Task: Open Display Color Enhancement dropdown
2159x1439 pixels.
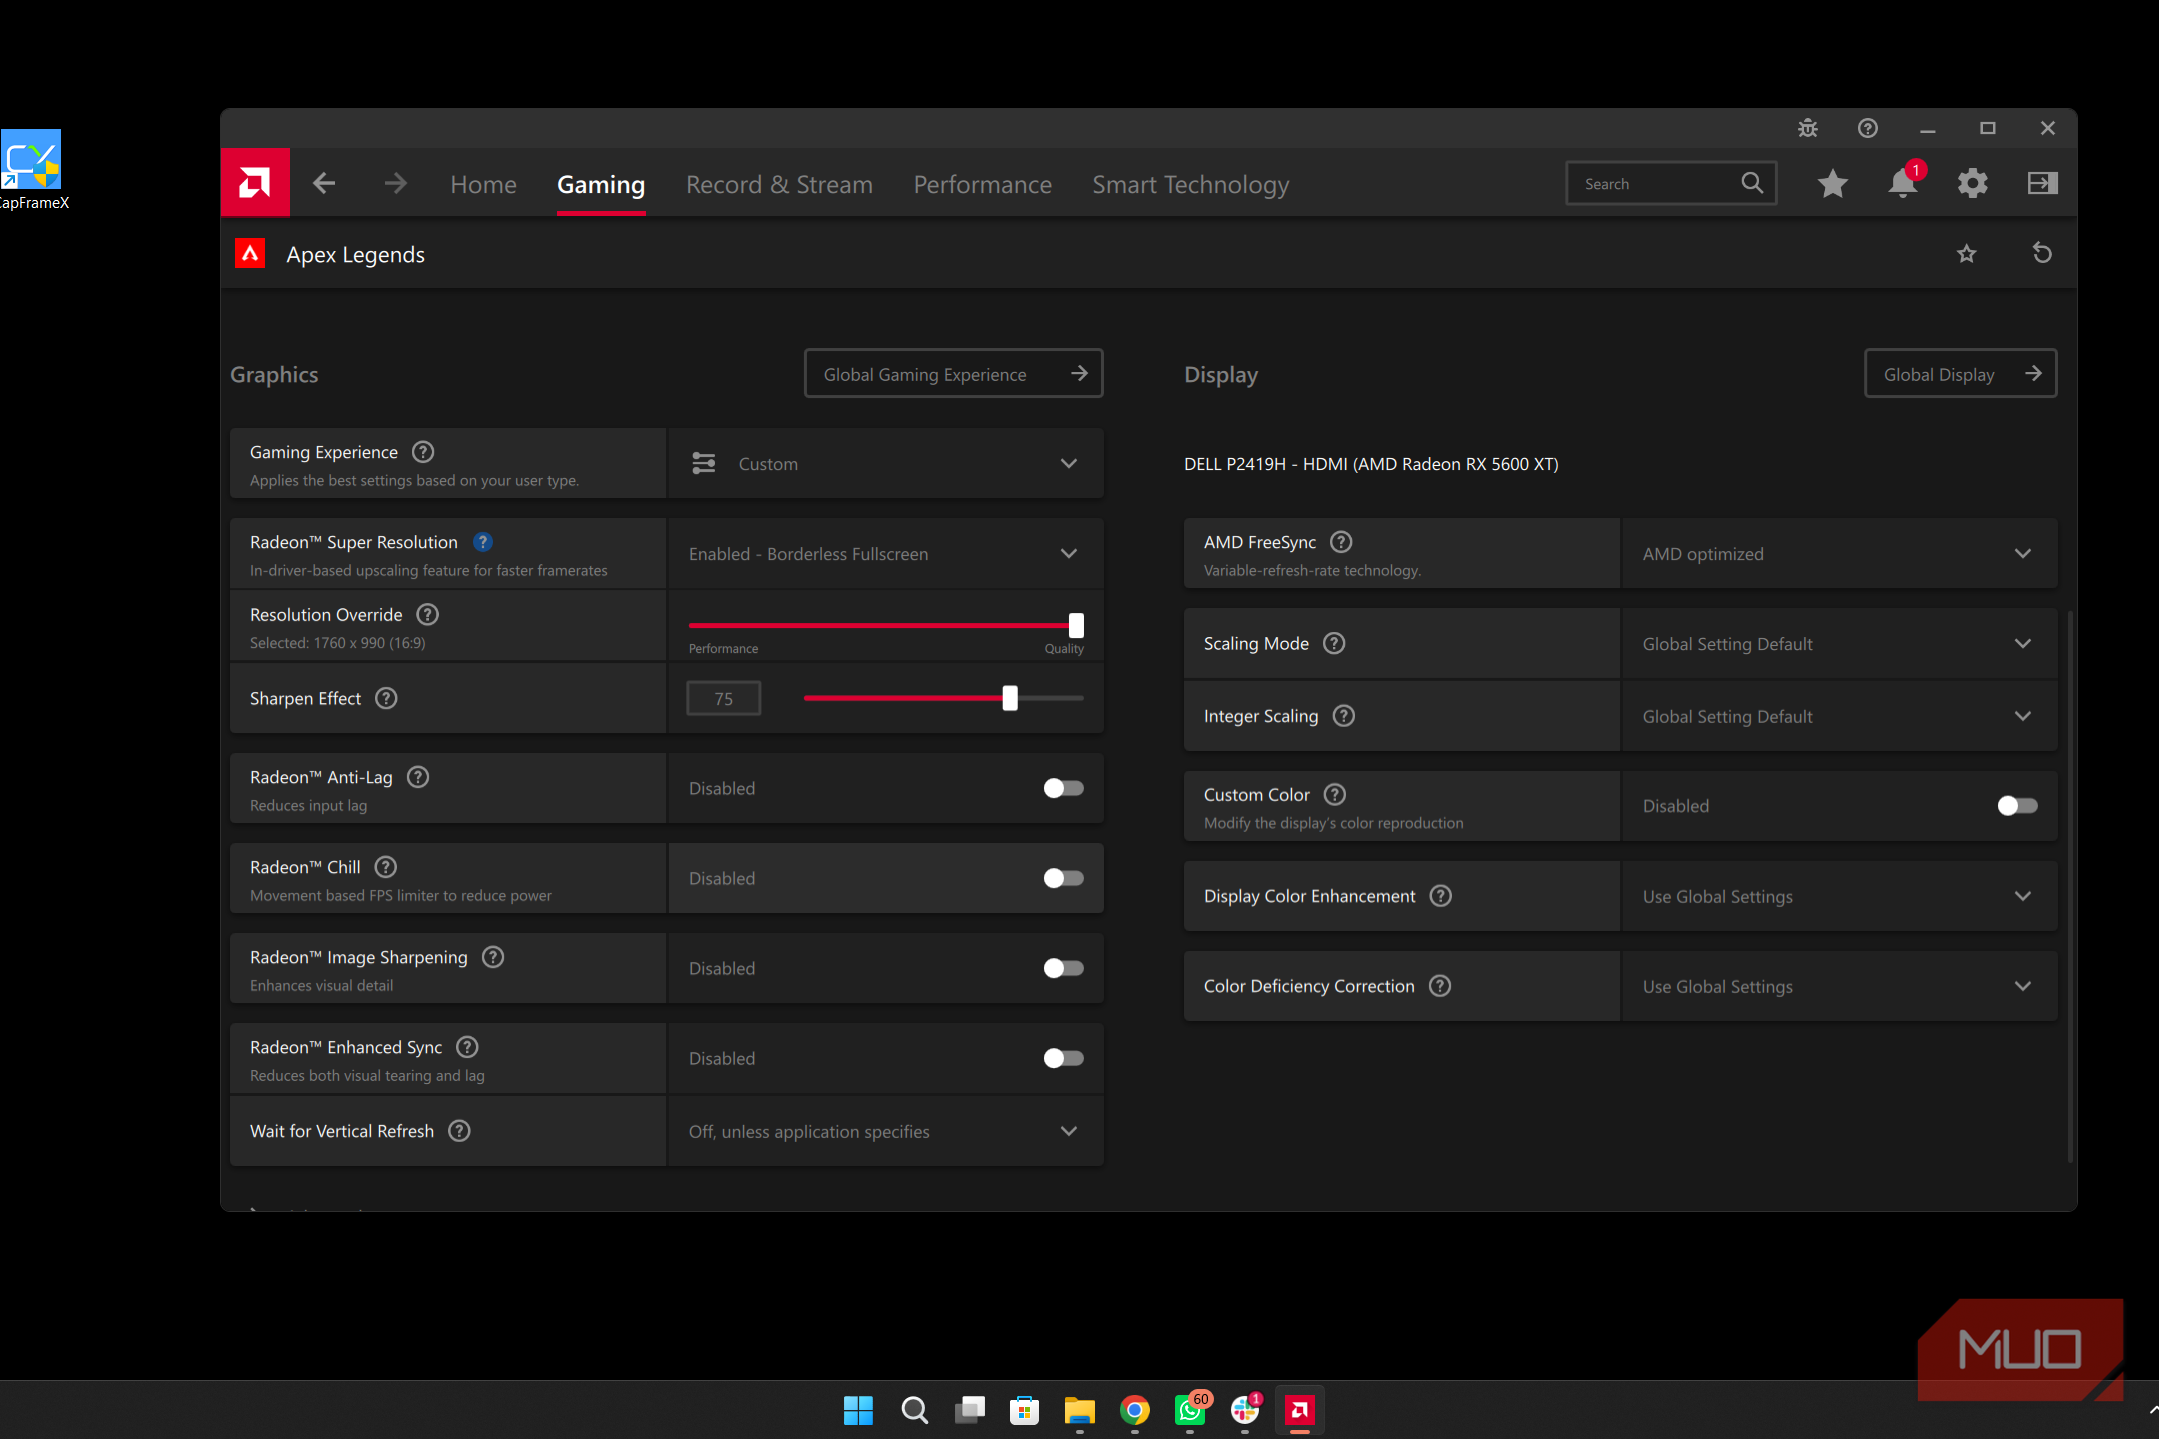Action: click(1840, 896)
